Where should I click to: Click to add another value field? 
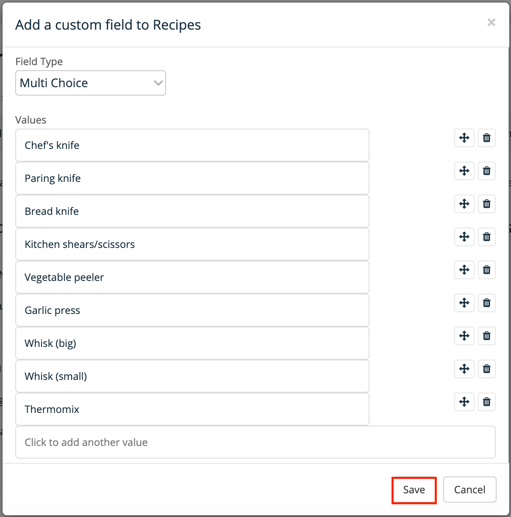255,442
